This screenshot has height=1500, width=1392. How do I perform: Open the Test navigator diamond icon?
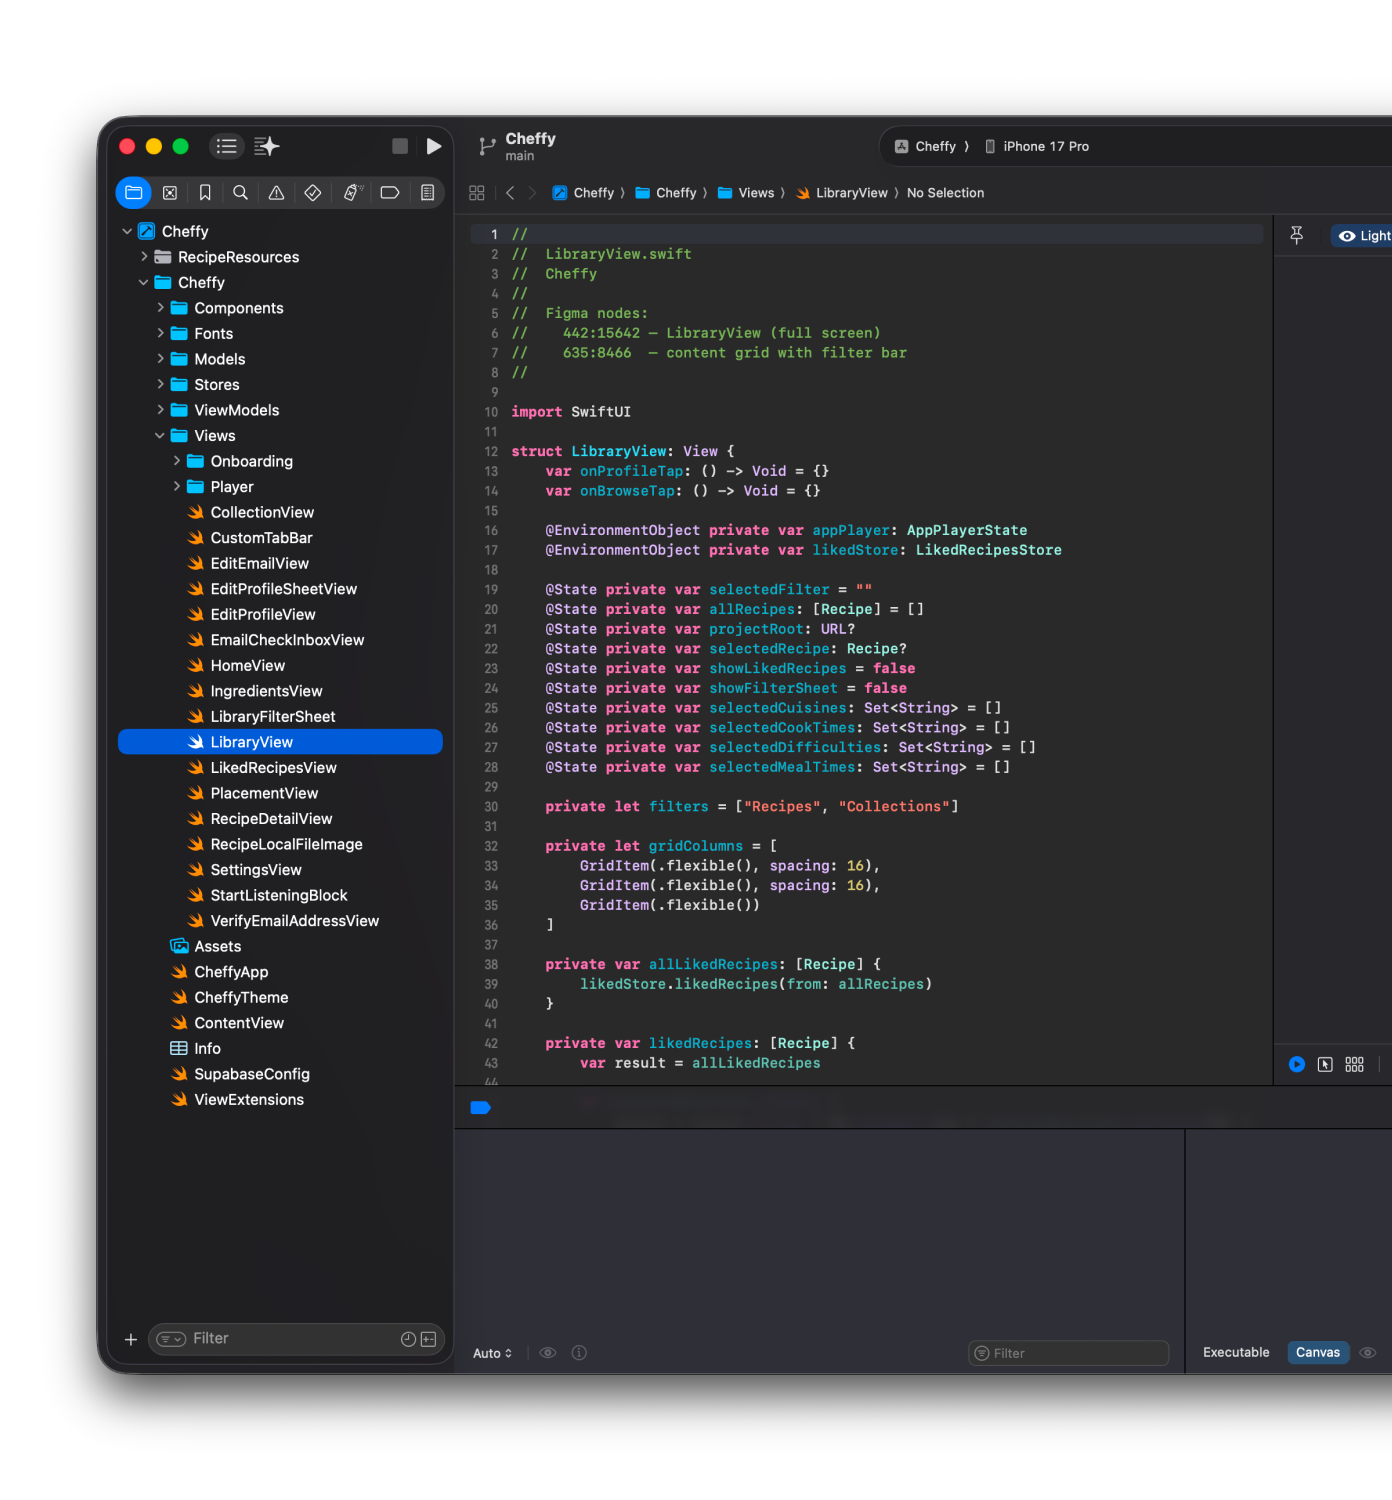313,193
